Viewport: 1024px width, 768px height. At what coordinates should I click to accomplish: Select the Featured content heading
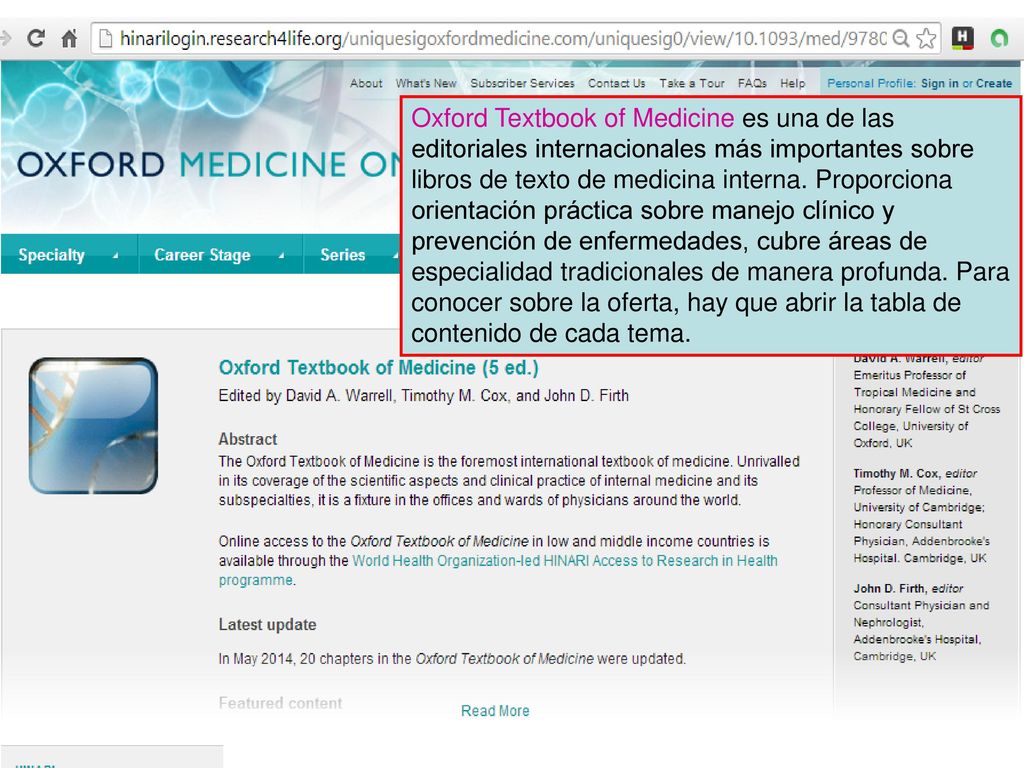point(280,703)
